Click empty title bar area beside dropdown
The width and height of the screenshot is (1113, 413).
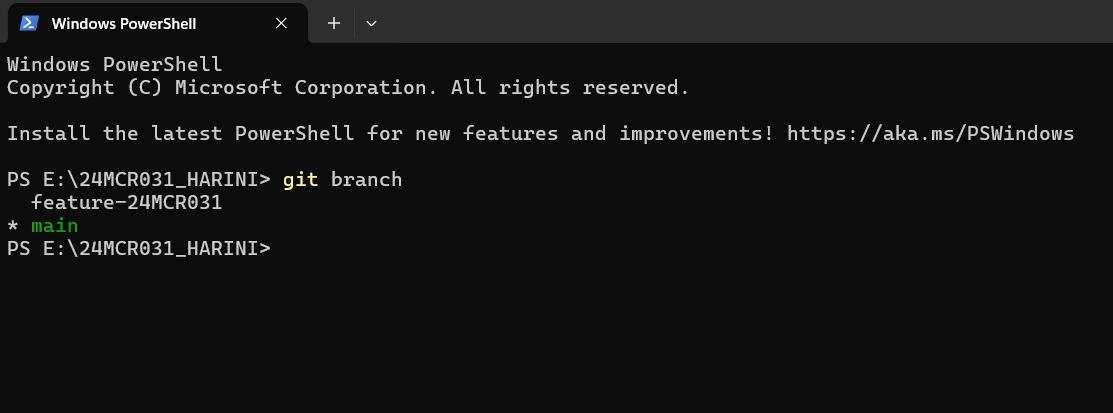click(745, 21)
